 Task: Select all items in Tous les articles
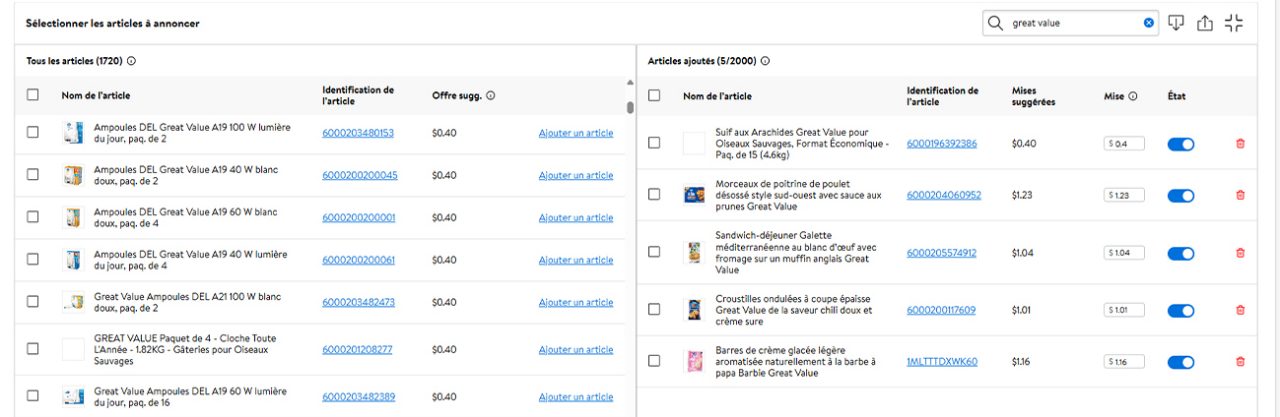33,95
